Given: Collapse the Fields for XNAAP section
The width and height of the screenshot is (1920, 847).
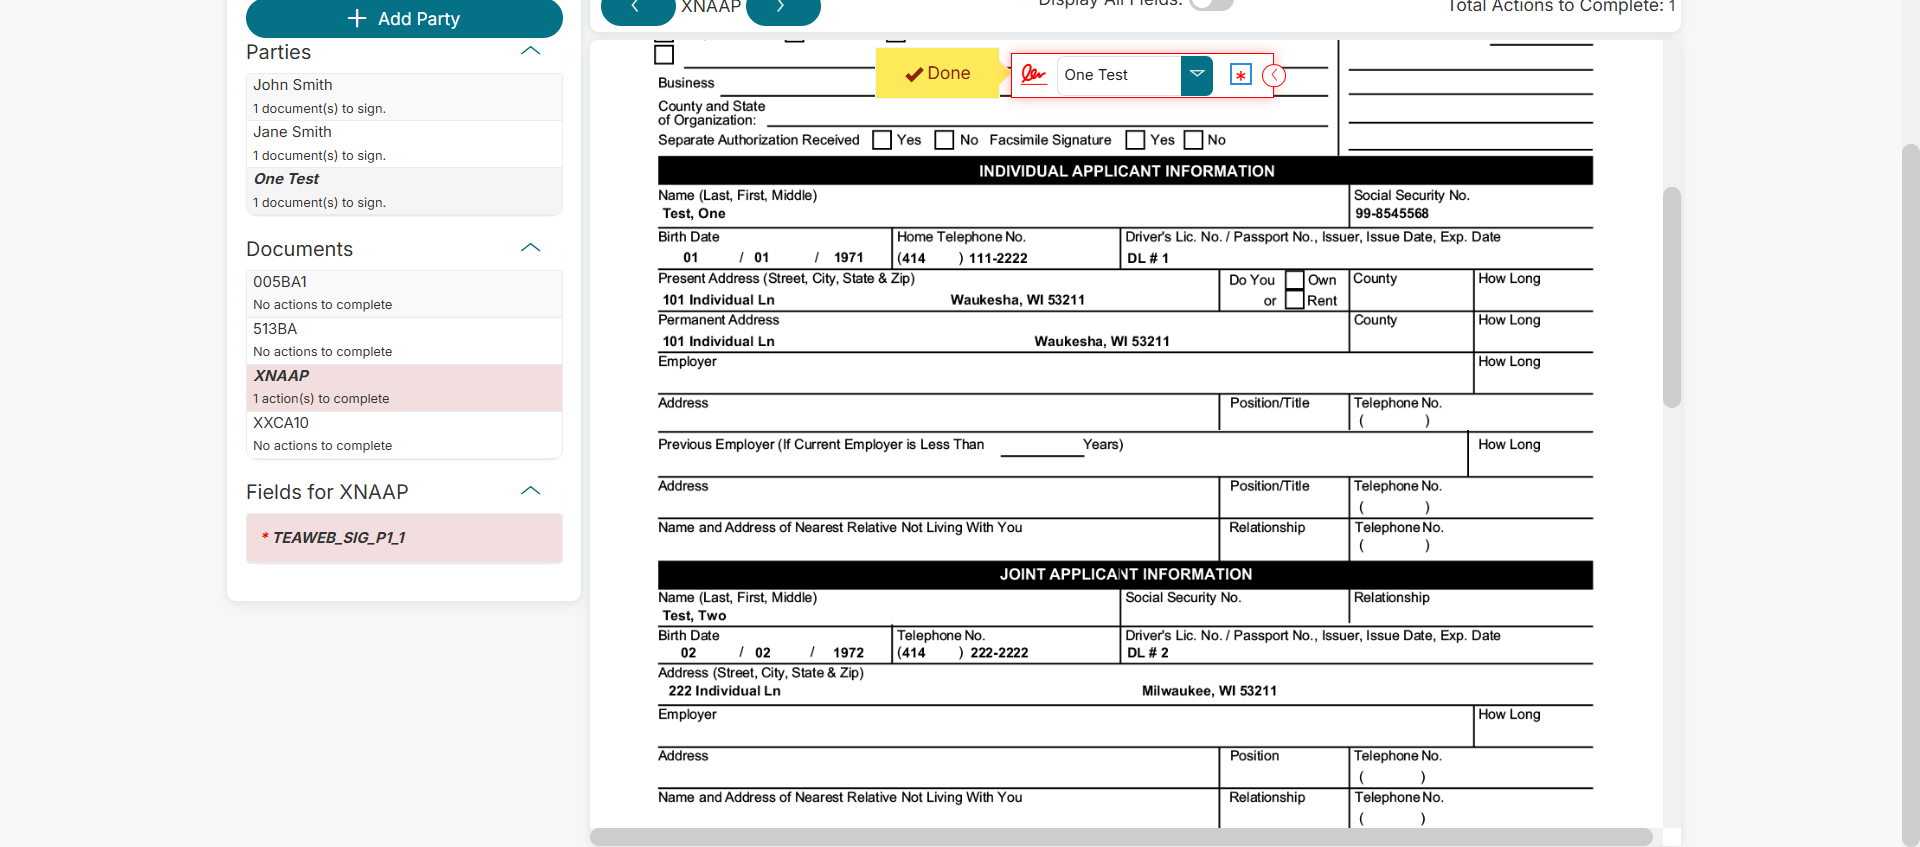Looking at the screenshot, I should click(x=531, y=491).
